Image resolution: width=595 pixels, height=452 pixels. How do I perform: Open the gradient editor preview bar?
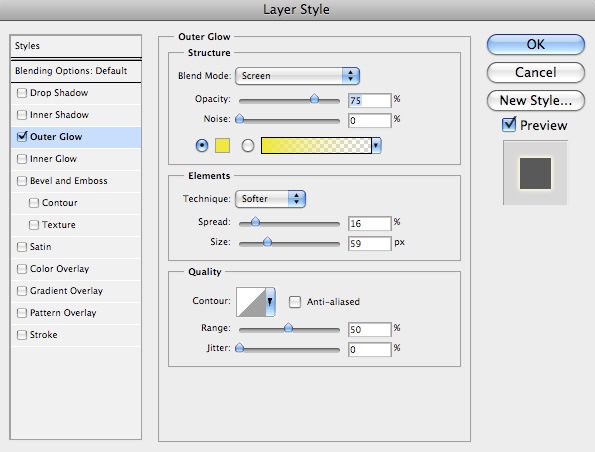[316, 146]
